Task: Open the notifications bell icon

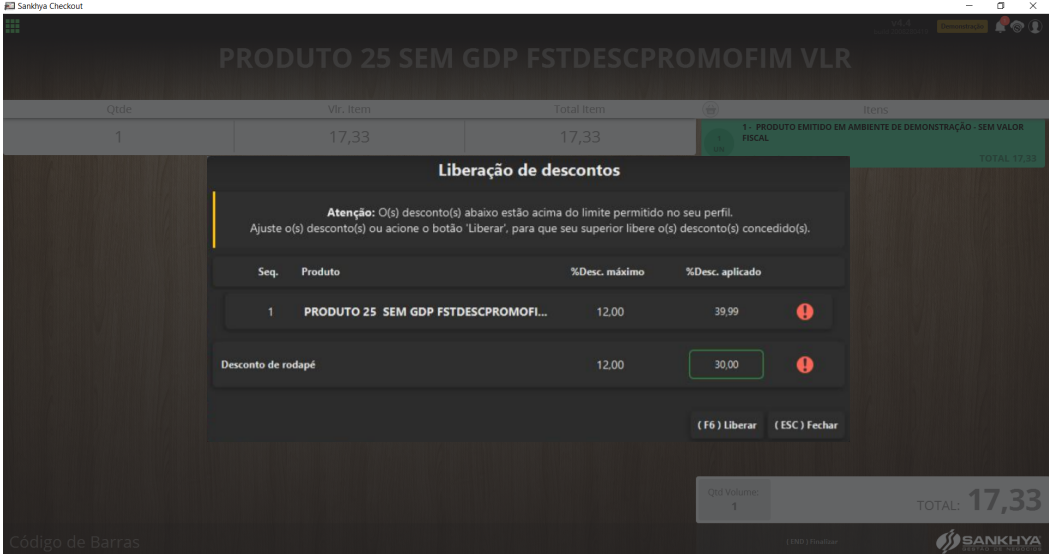Action: pyautogui.click(x=1000, y=26)
